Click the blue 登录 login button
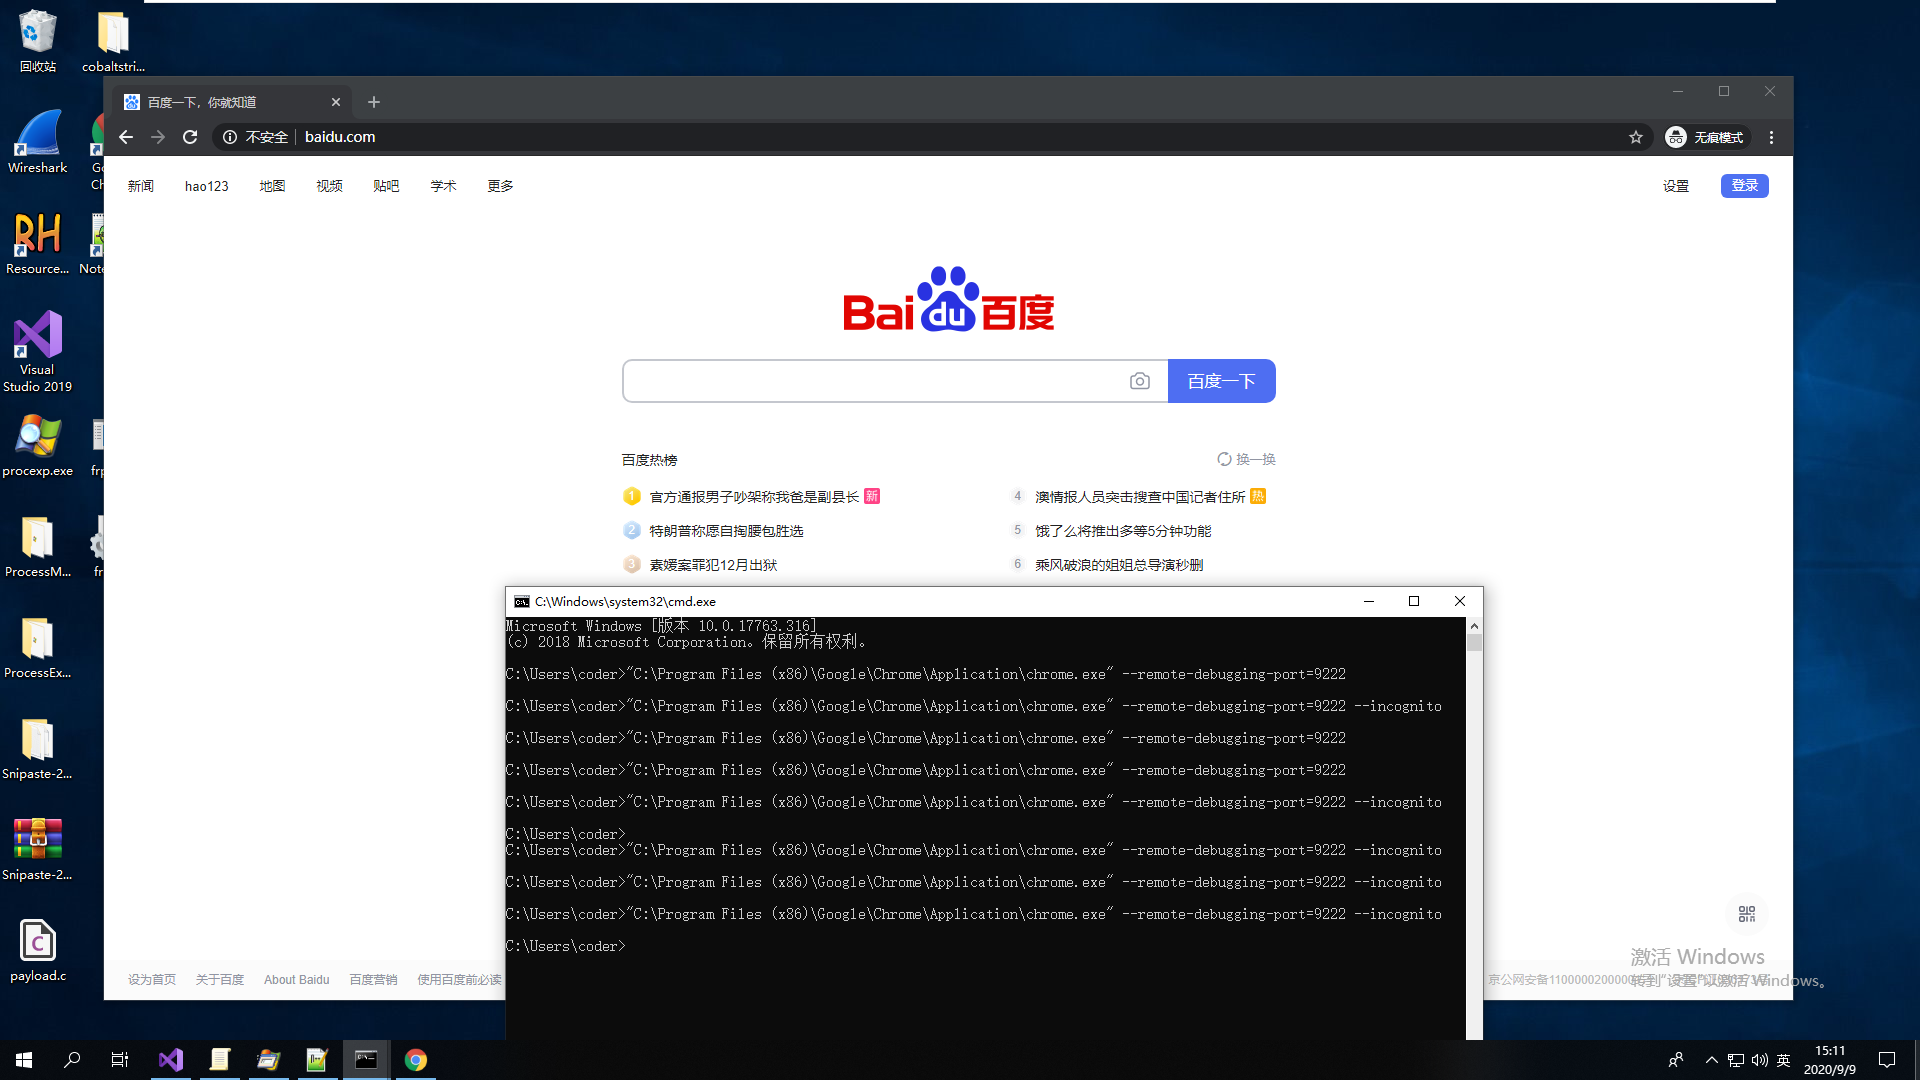 1745,186
